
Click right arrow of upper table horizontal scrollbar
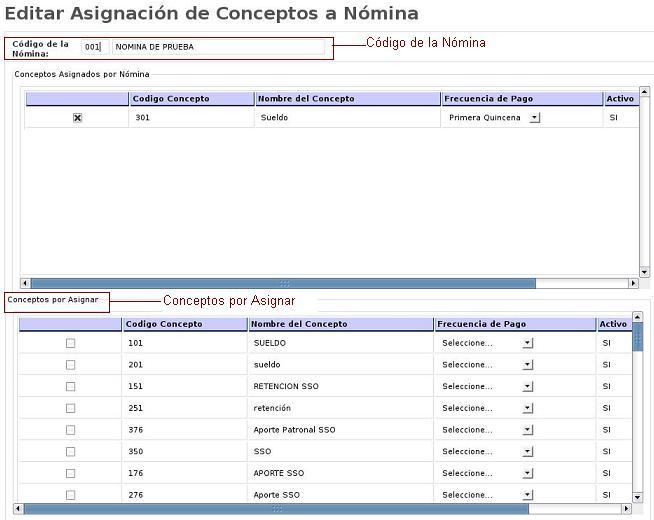pos(632,283)
